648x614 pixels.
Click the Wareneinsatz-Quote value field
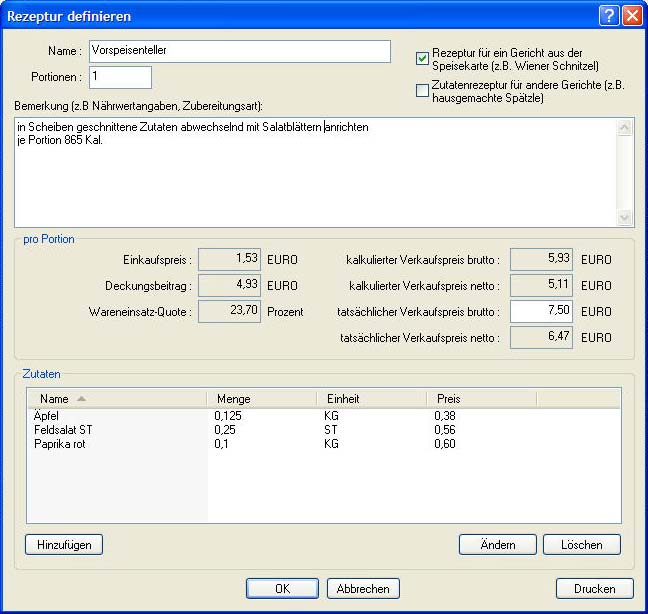tap(229, 311)
